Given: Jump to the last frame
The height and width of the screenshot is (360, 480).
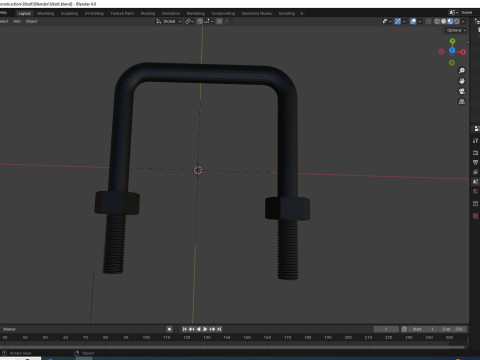Looking at the screenshot, I should (219, 329).
